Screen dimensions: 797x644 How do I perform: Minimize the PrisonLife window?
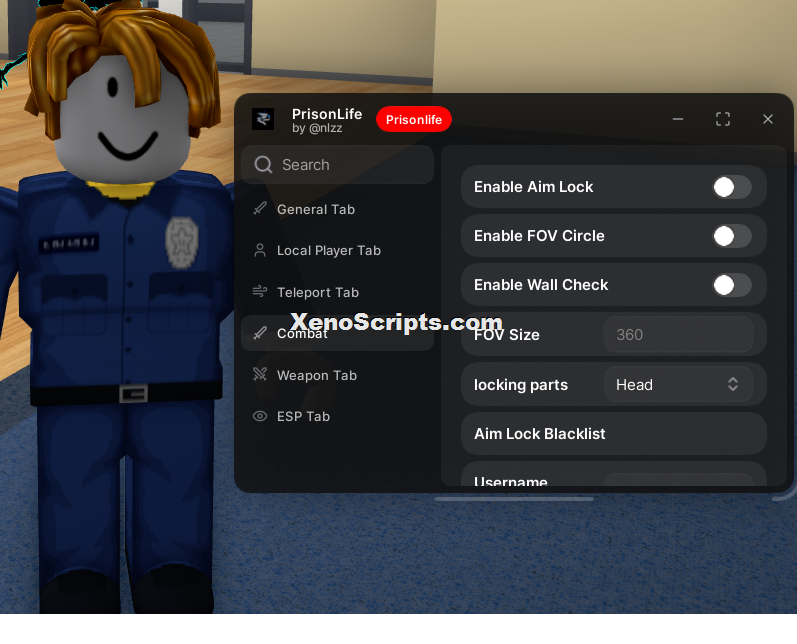678,119
